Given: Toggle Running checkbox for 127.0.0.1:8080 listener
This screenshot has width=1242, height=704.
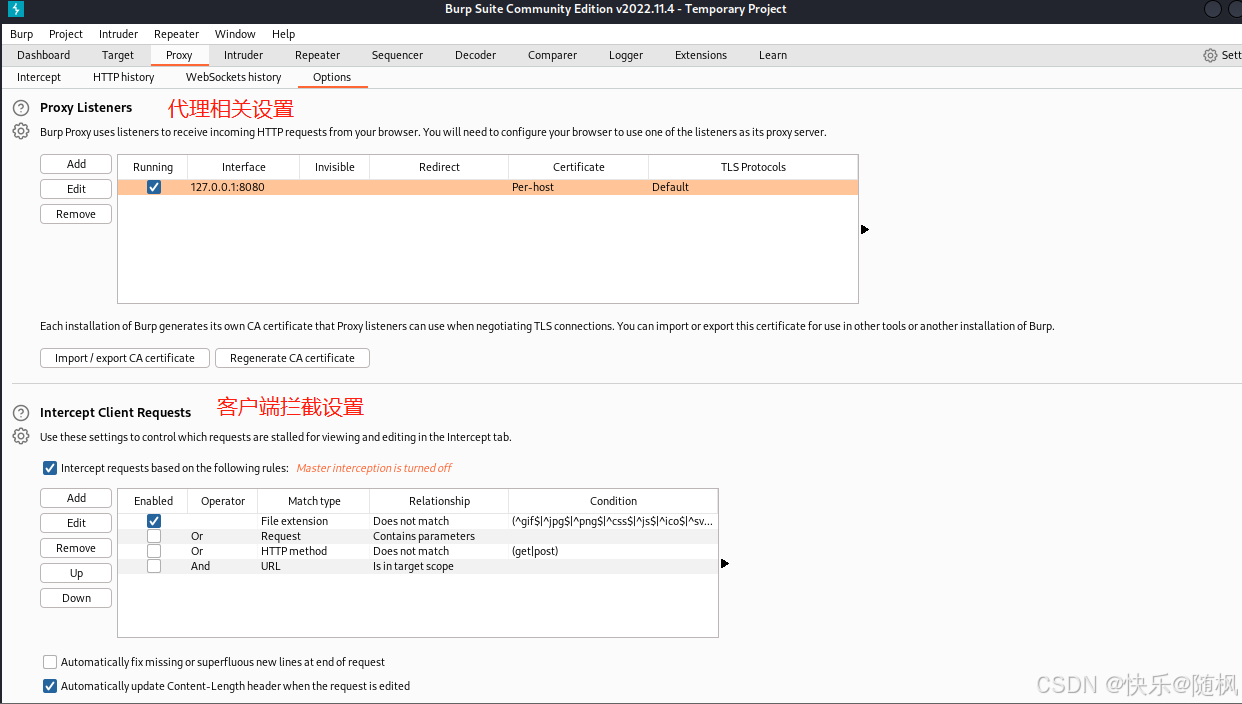Looking at the screenshot, I should coord(153,187).
